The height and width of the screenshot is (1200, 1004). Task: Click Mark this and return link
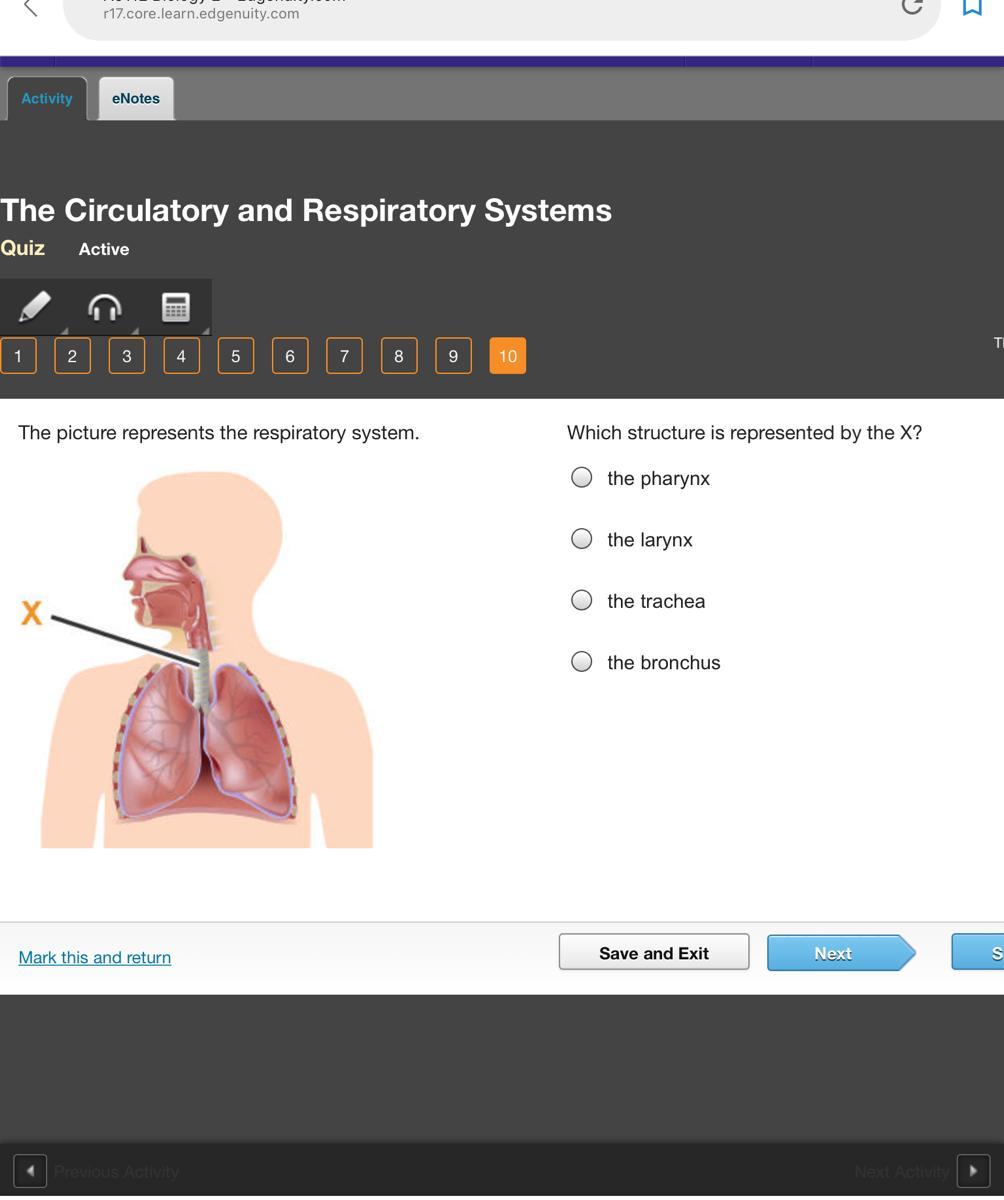point(95,957)
